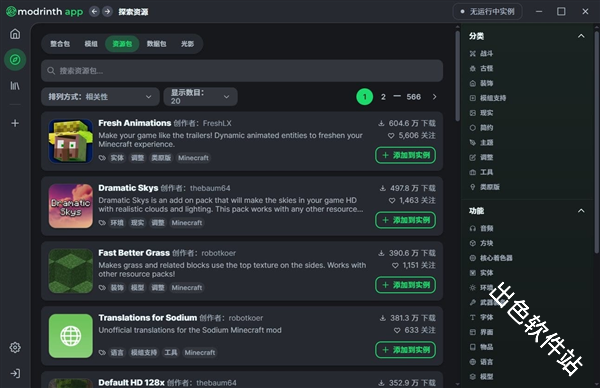Click the 类原版 tag on Fresh Animations card
The image size is (600, 388).
161,158
